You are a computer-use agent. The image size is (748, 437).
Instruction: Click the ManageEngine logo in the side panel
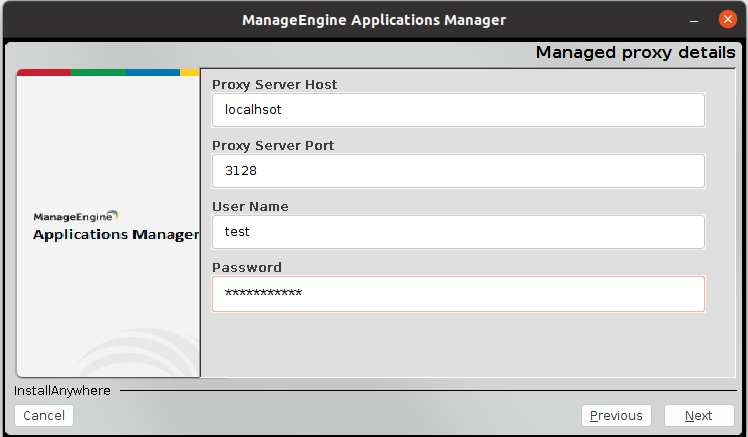(76, 216)
